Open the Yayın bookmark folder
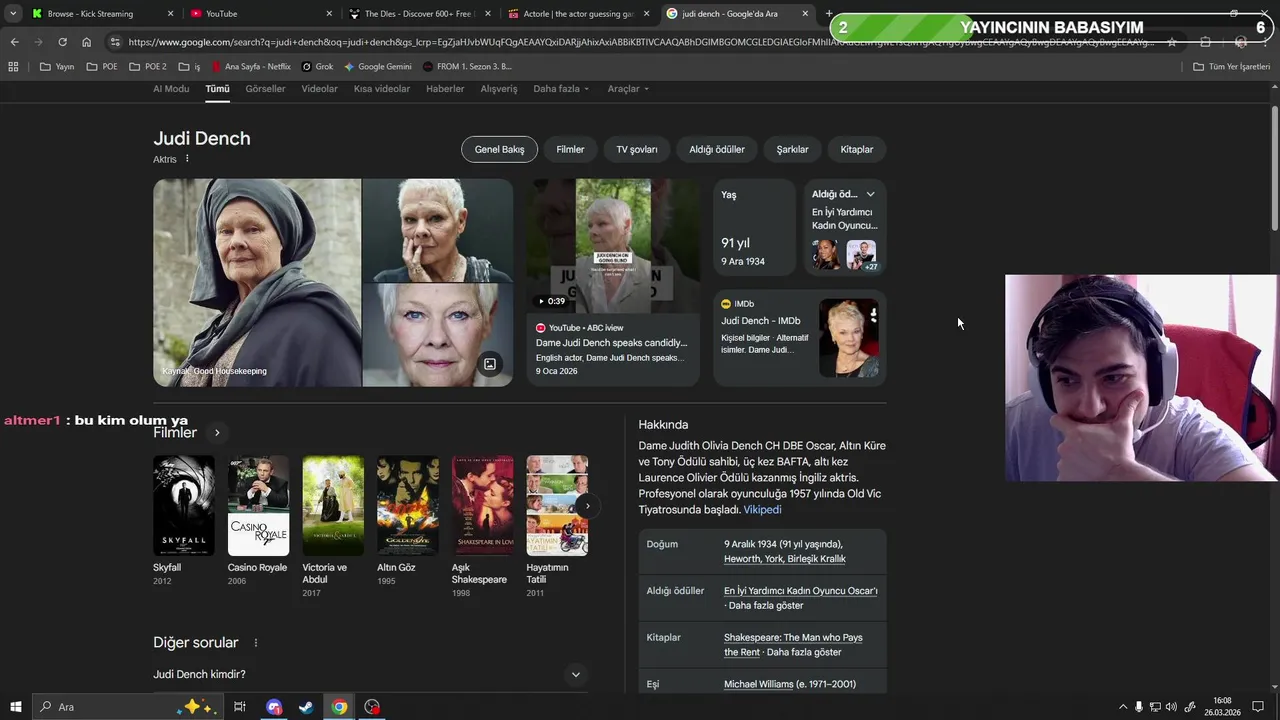Viewport: 1280px width, 720px height. pos(57,66)
